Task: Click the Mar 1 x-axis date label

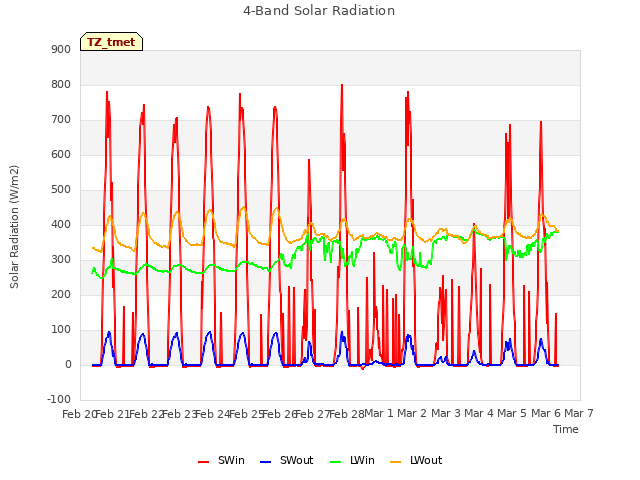Action: [x=379, y=413]
